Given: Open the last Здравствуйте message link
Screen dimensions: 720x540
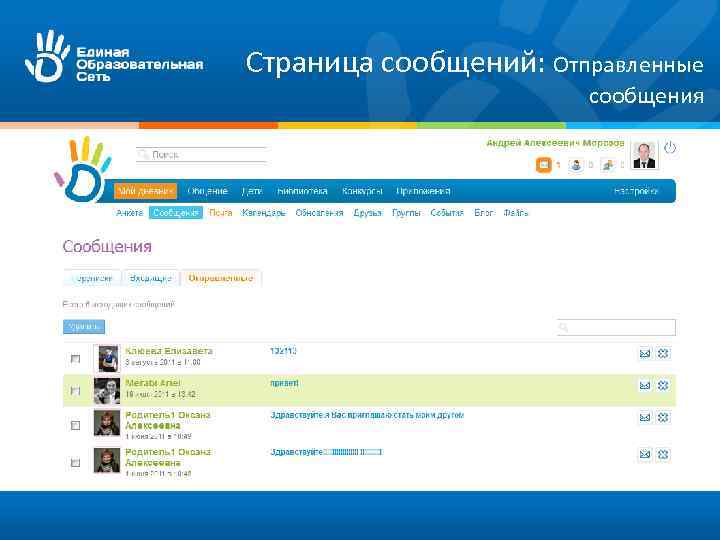Looking at the screenshot, I should click(326, 452).
